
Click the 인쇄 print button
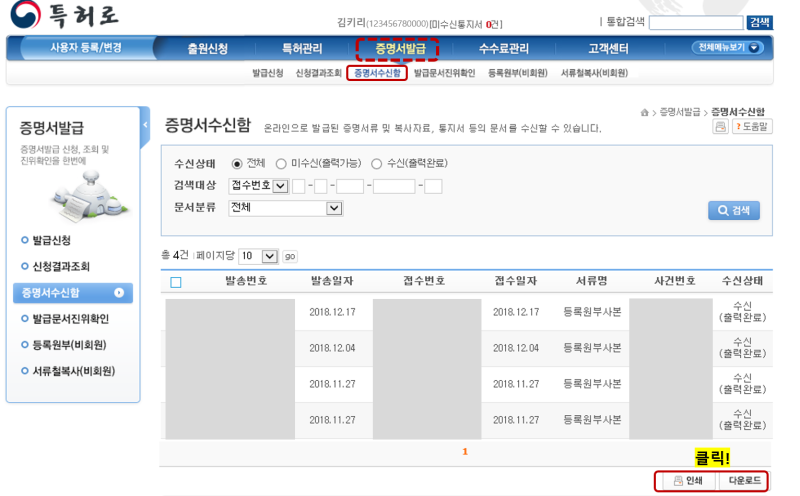tap(688, 481)
